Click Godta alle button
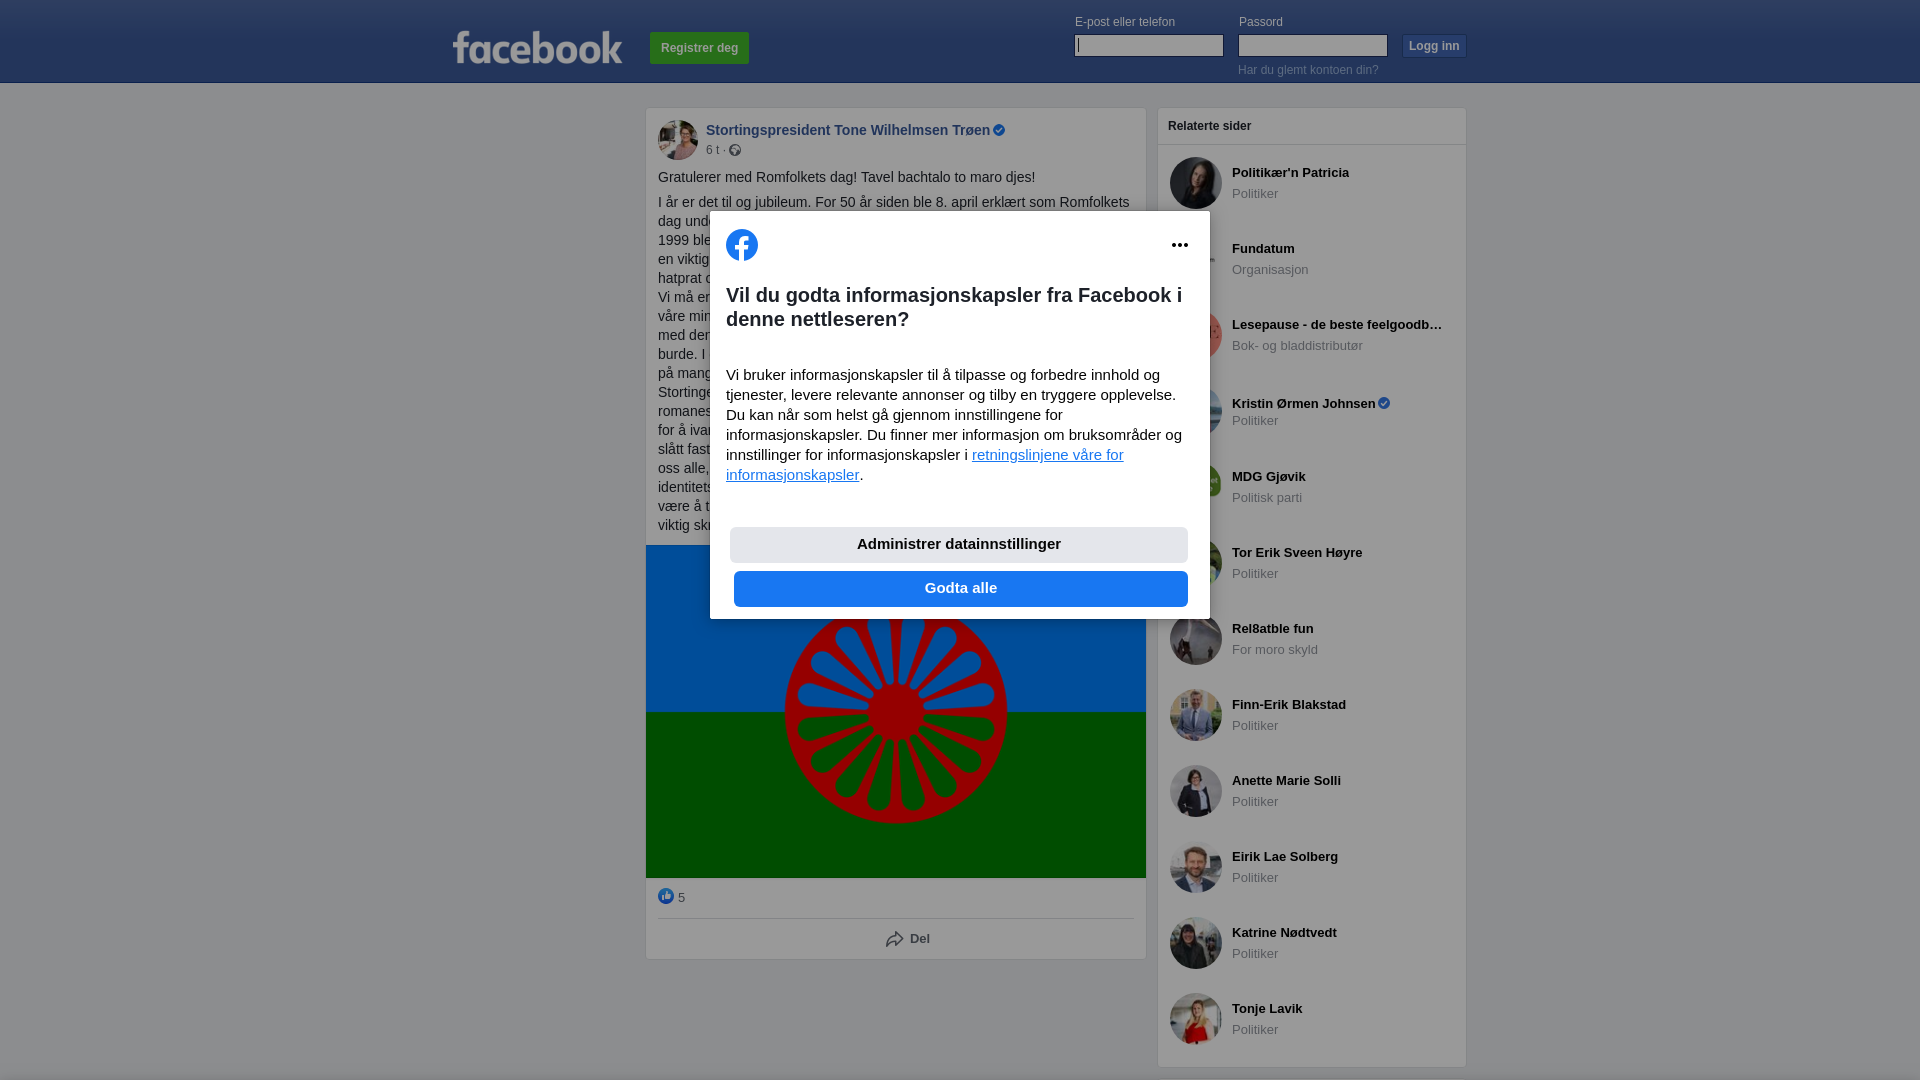The height and width of the screenshot is (1080, 1920). (x=961, y=589)
